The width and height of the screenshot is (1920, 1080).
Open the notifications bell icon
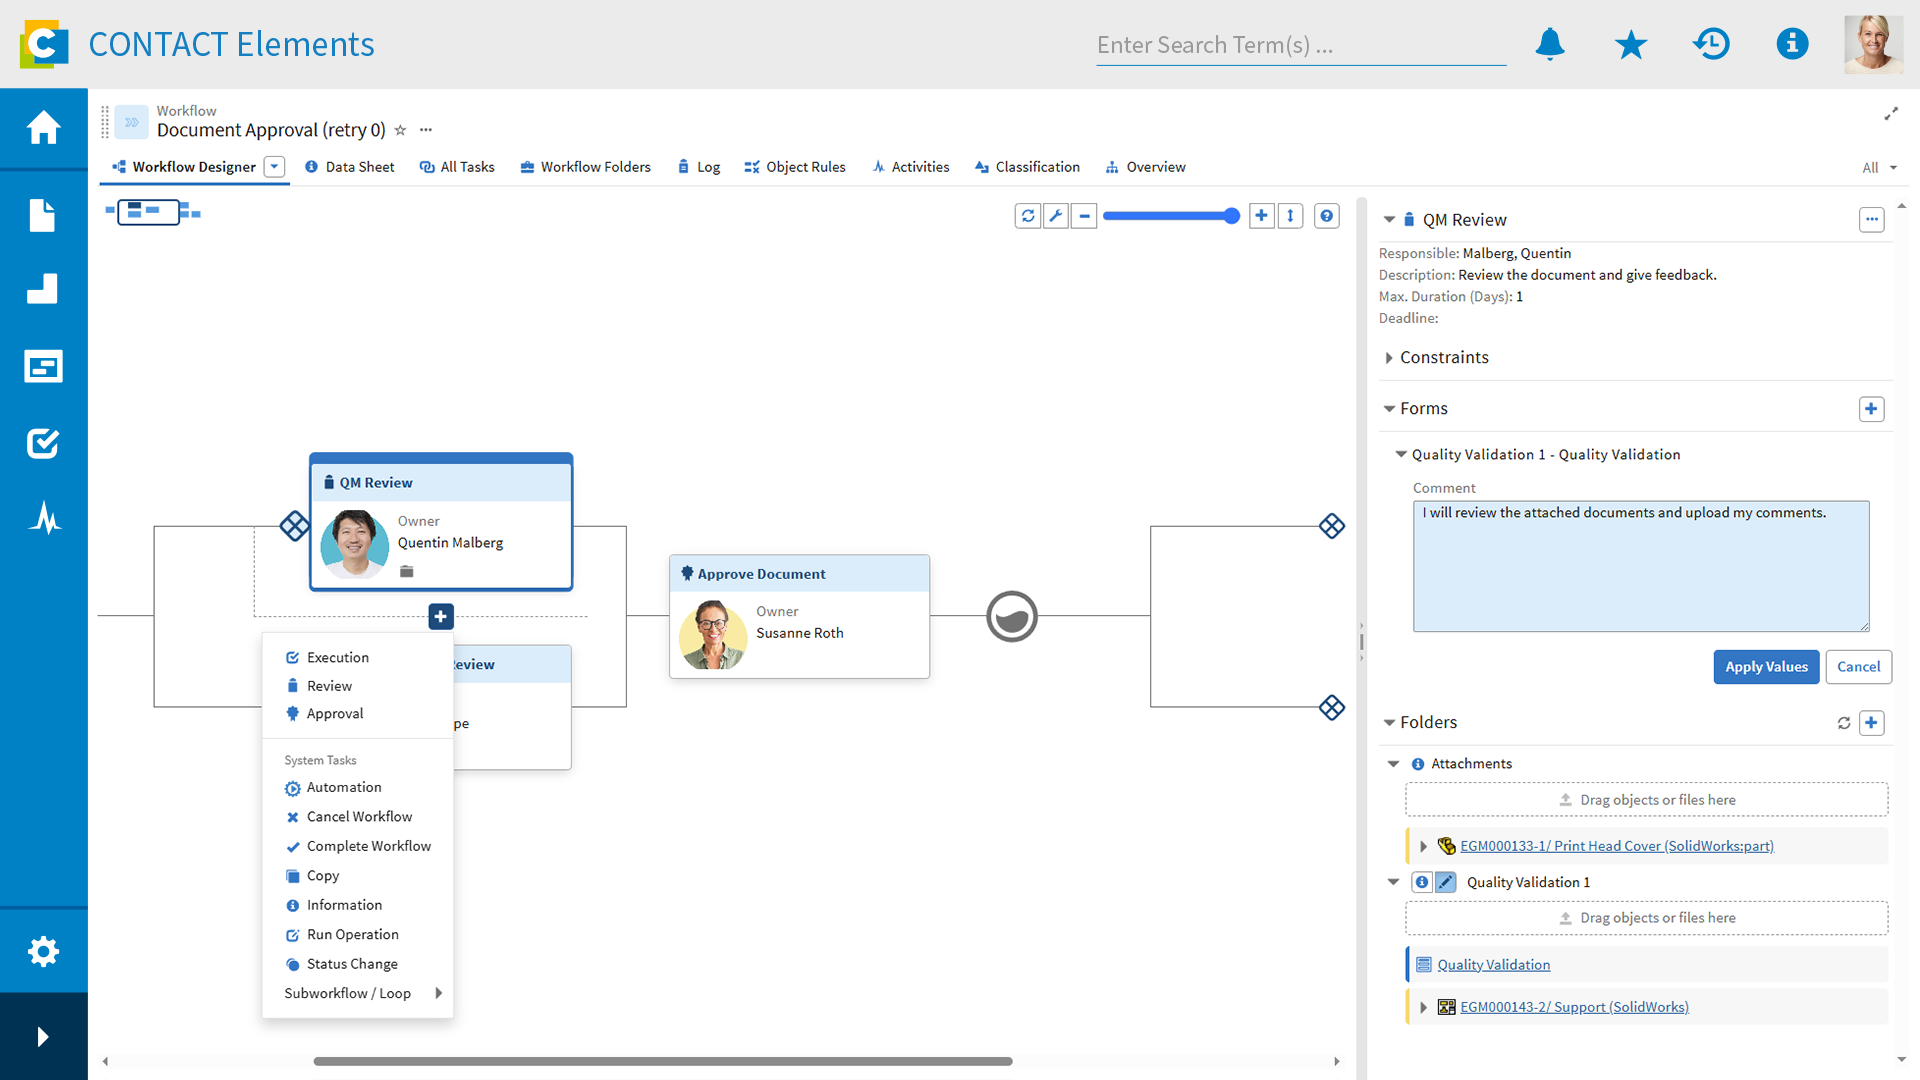1549,44
